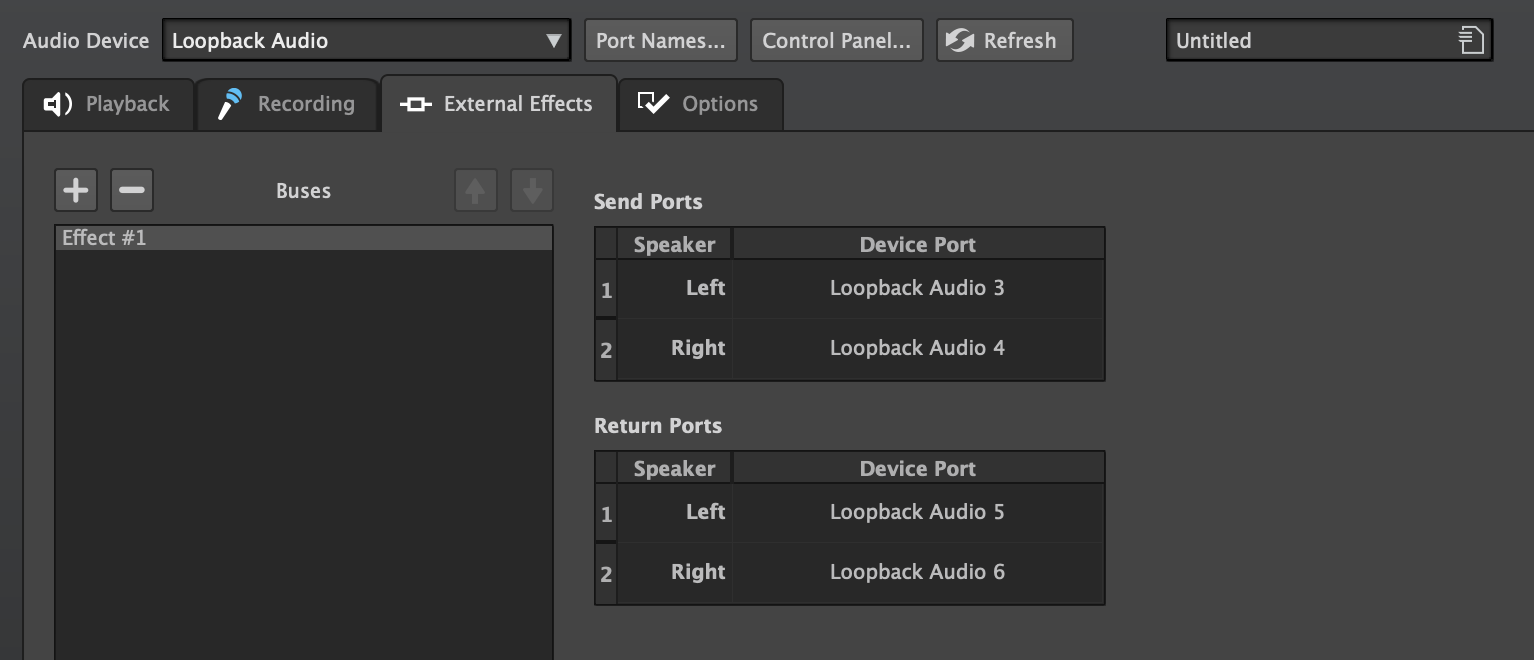The image size is (1534, 660).
Task: Click the preset document icon beside Untitled
Action: [1470, 41]
